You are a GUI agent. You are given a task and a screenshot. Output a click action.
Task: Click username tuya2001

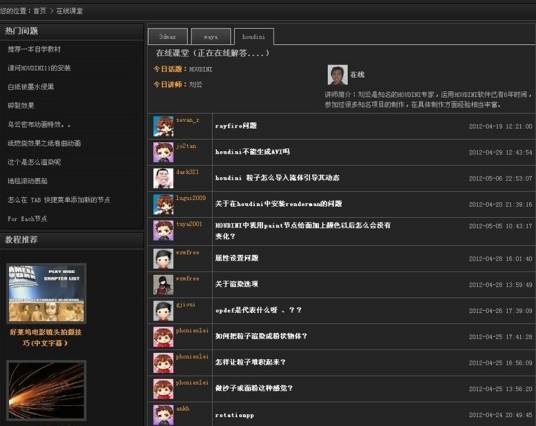pos(189,224)
